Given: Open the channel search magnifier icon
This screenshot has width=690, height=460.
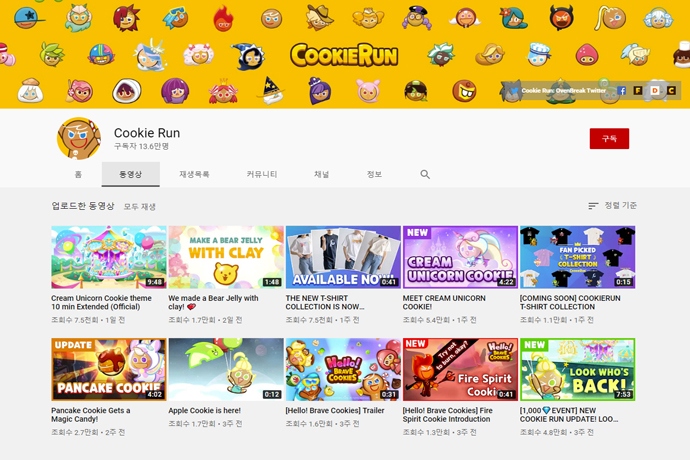Looking at the screenshot, I should pyautogui.click(x=425, y=174).
